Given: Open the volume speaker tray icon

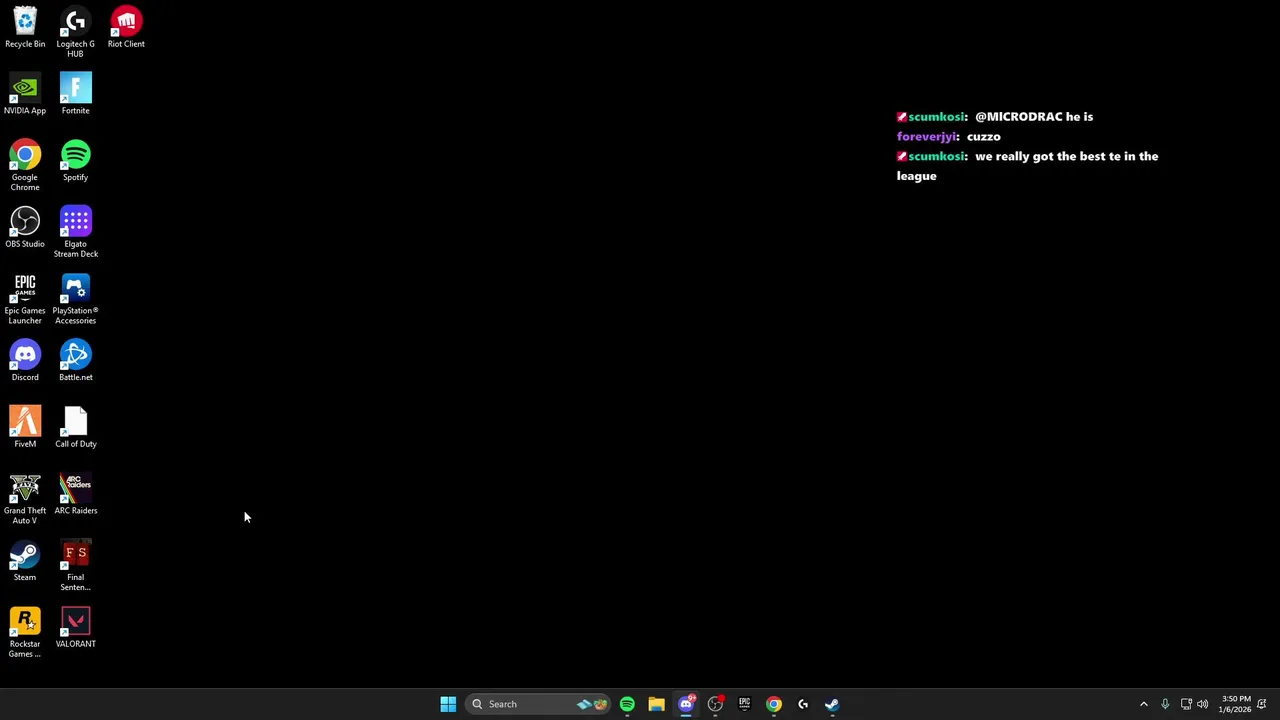Looking at the screenshot, I should (1202, 704).
